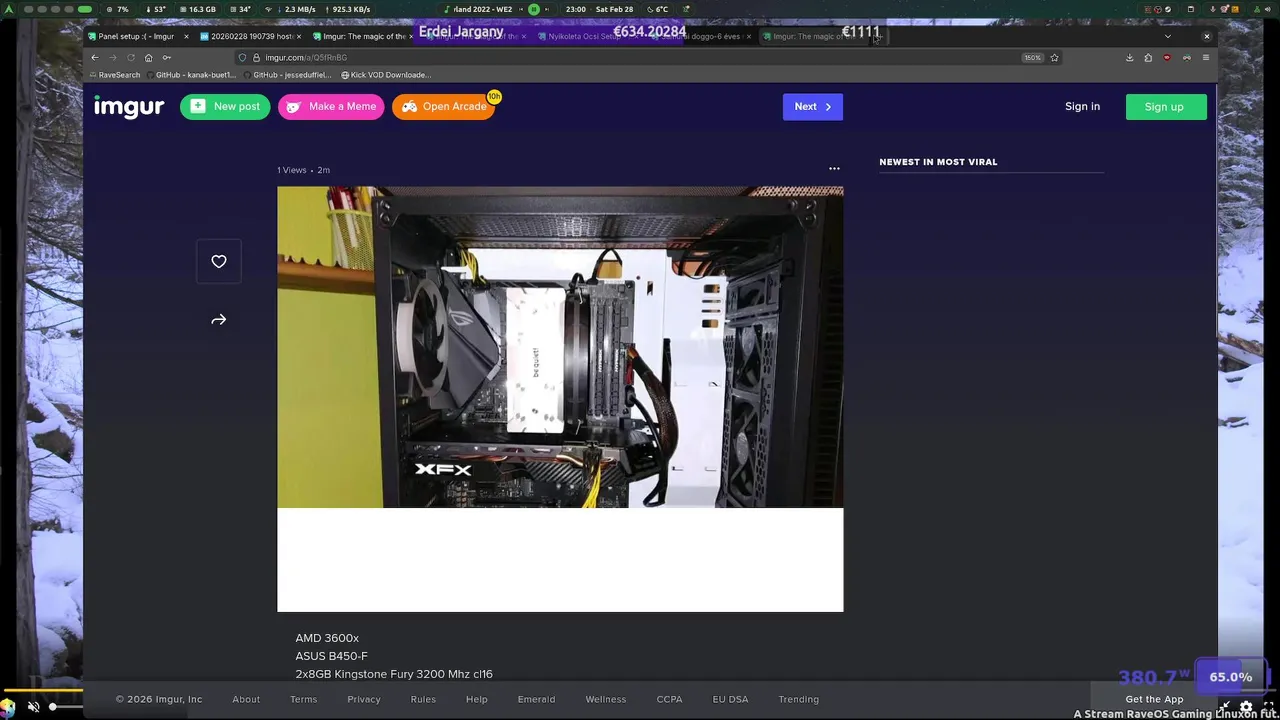Open the Wellness footer link
The image size is (1280, 720).
(x=606, y=699)
